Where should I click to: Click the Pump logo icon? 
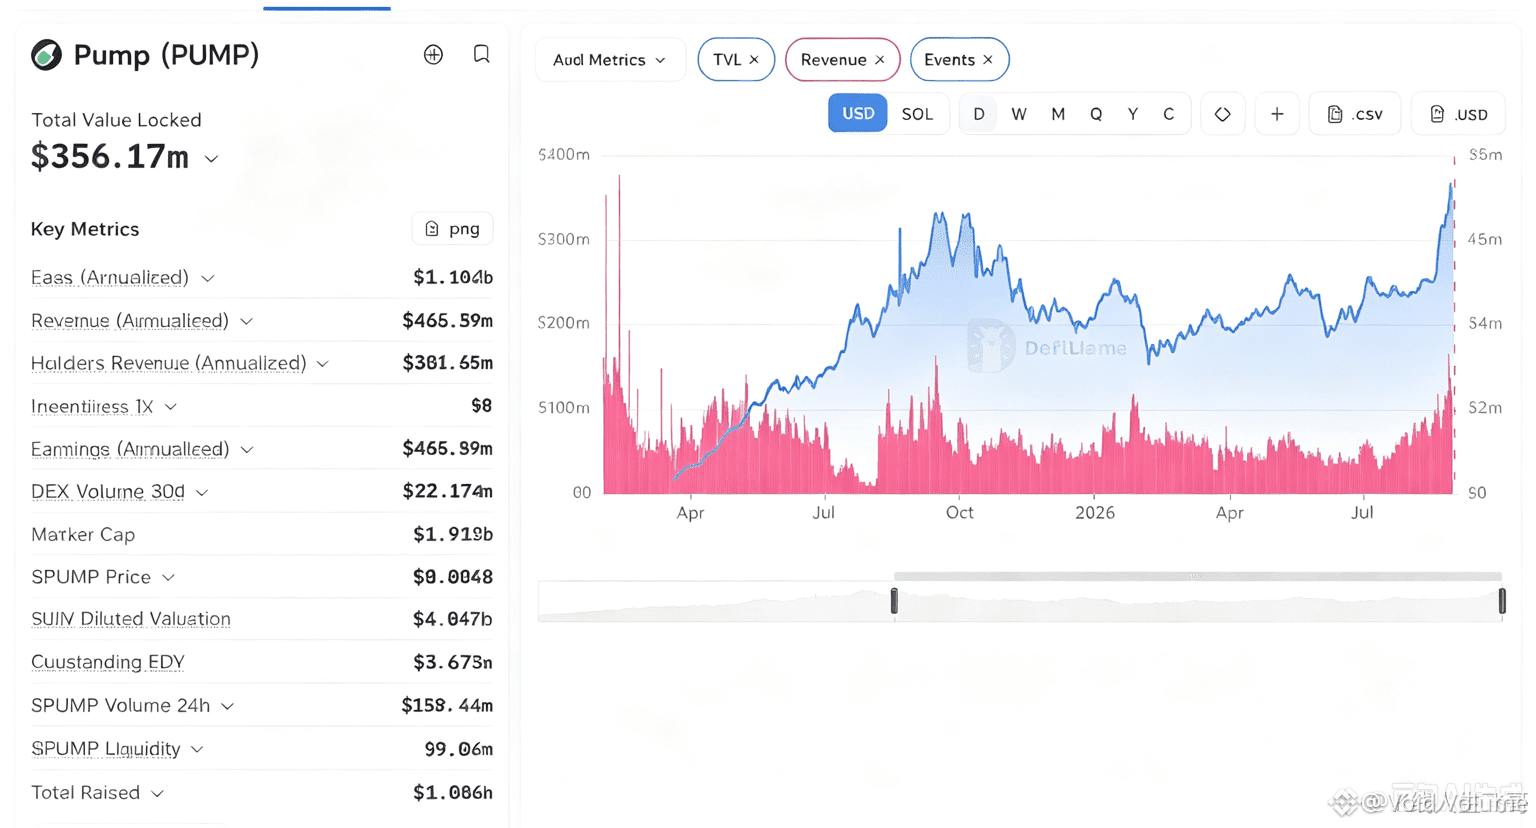(46, 55)
